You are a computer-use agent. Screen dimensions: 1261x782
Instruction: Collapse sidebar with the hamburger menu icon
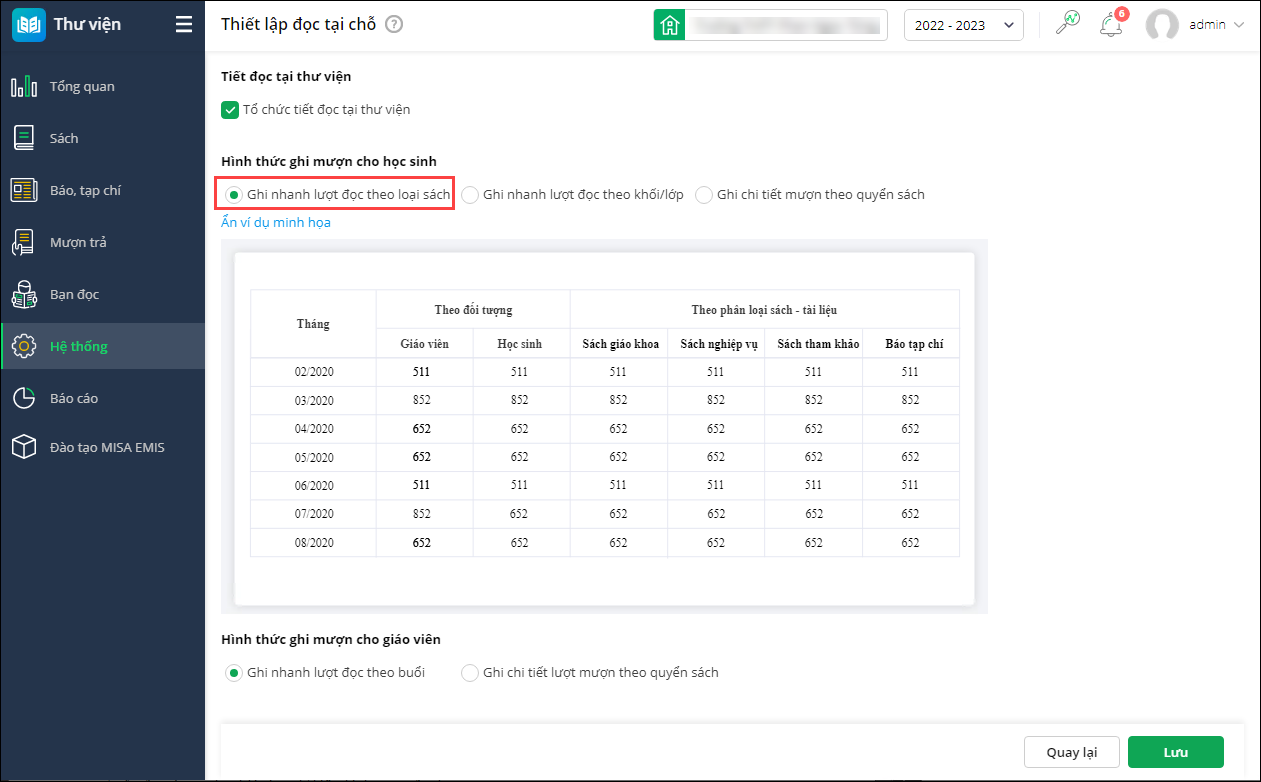tap(184, 25)
